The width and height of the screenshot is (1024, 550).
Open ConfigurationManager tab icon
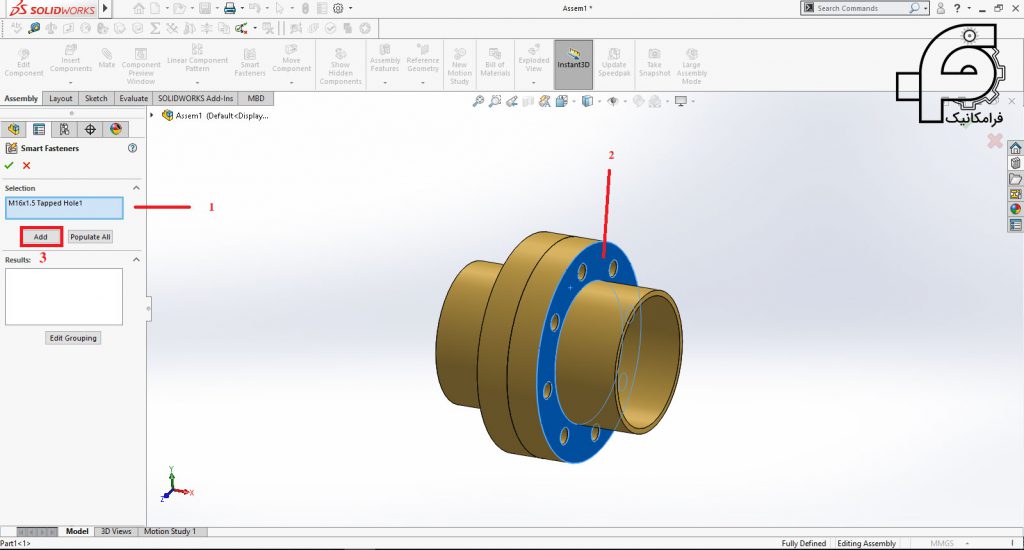click(x=65, y=129)
